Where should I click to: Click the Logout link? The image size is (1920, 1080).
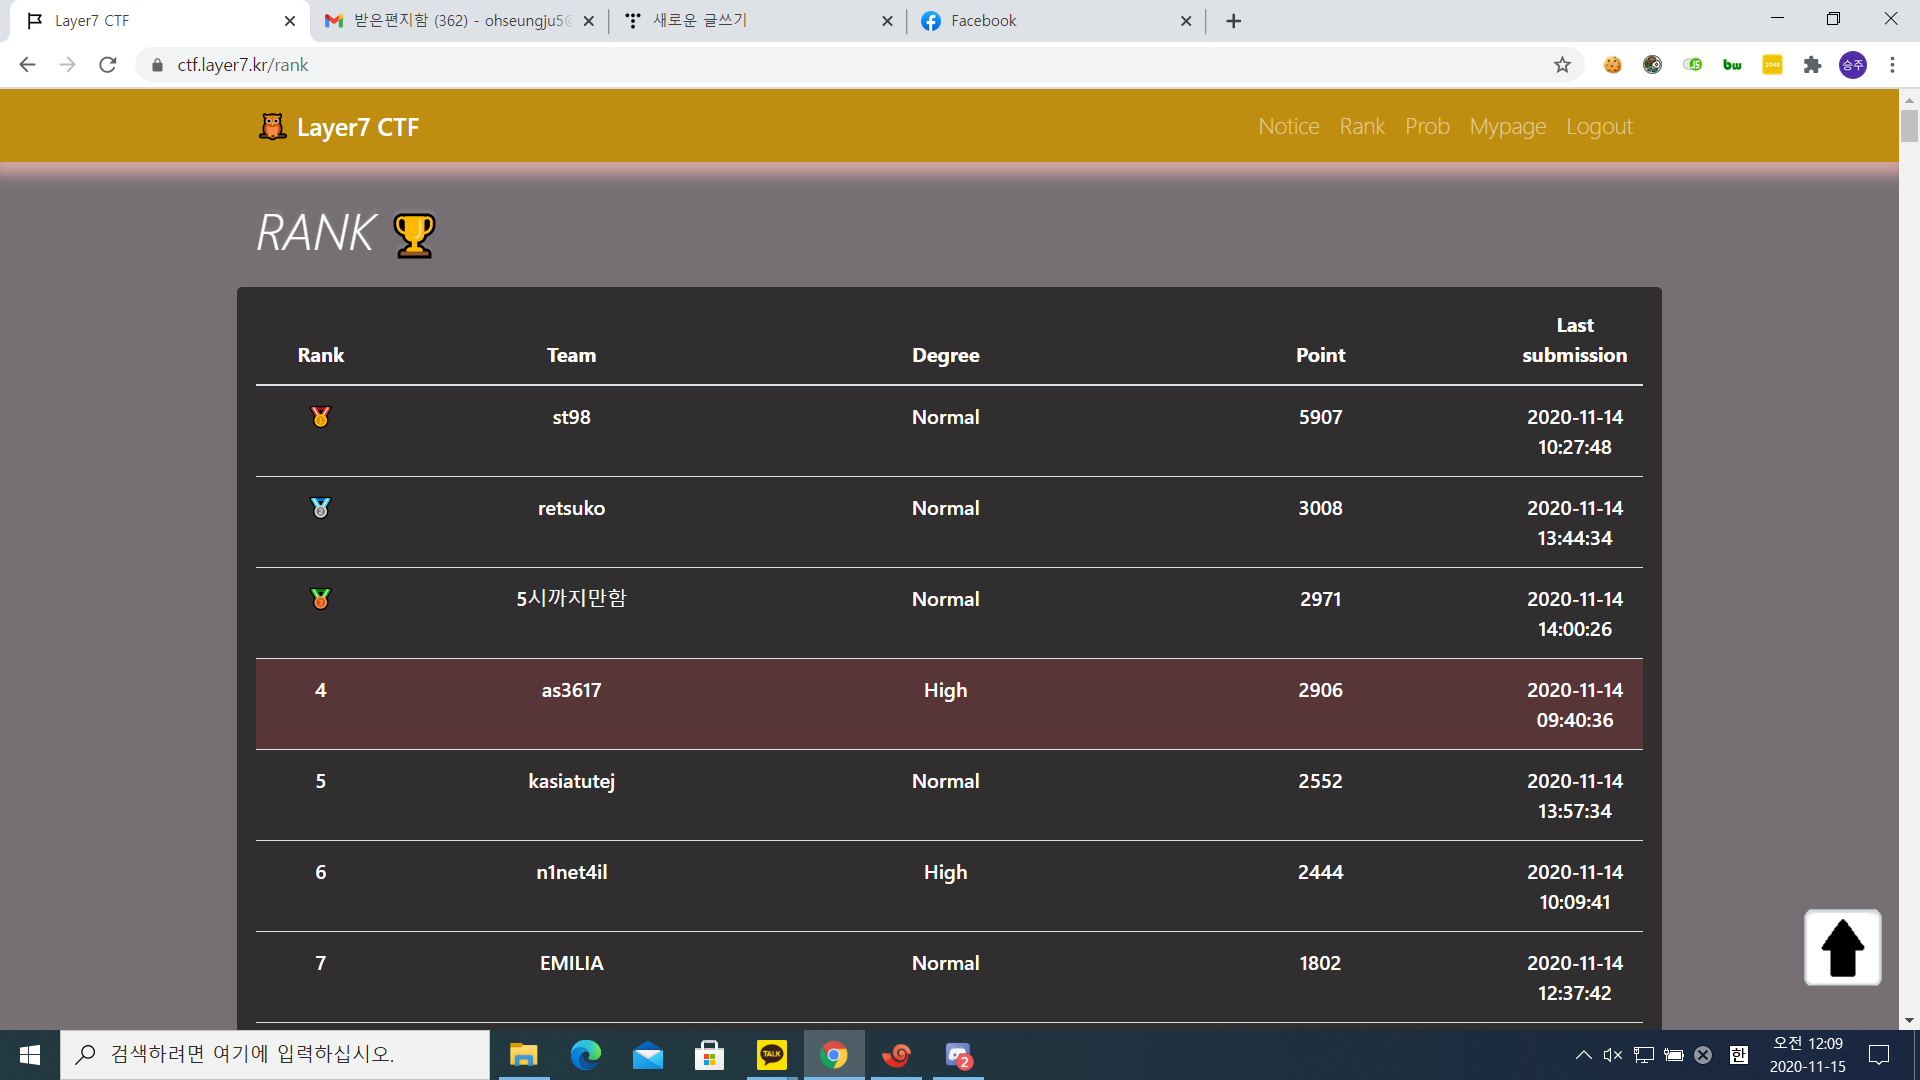pos(1599,127)
